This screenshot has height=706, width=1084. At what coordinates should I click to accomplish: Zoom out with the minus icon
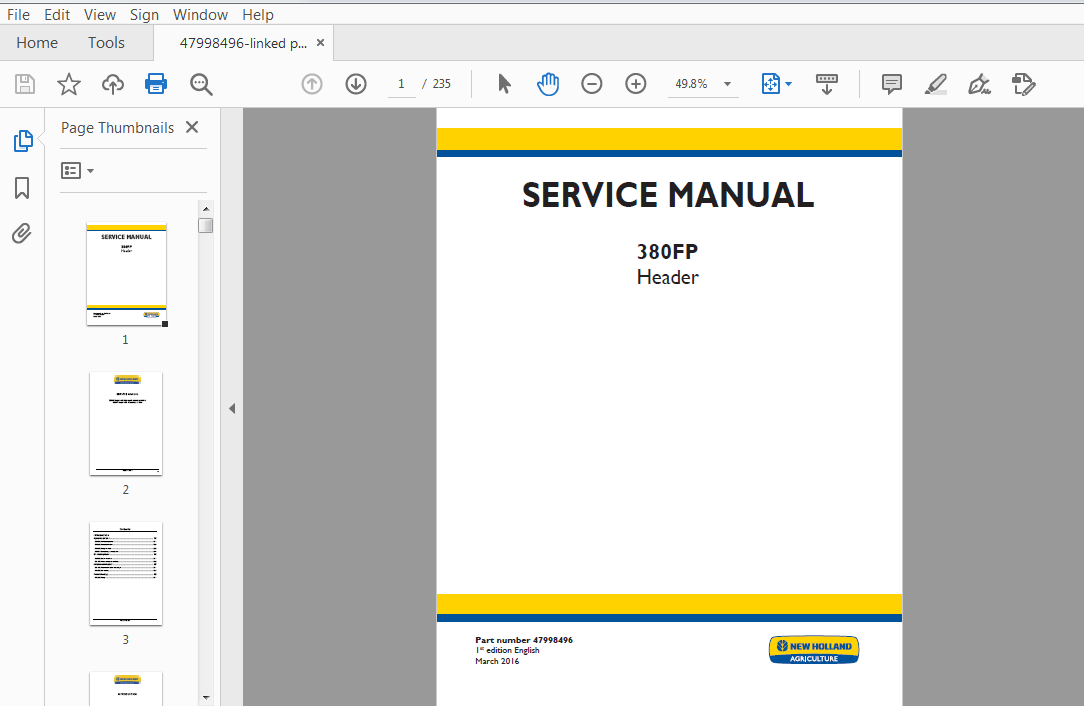592,84
